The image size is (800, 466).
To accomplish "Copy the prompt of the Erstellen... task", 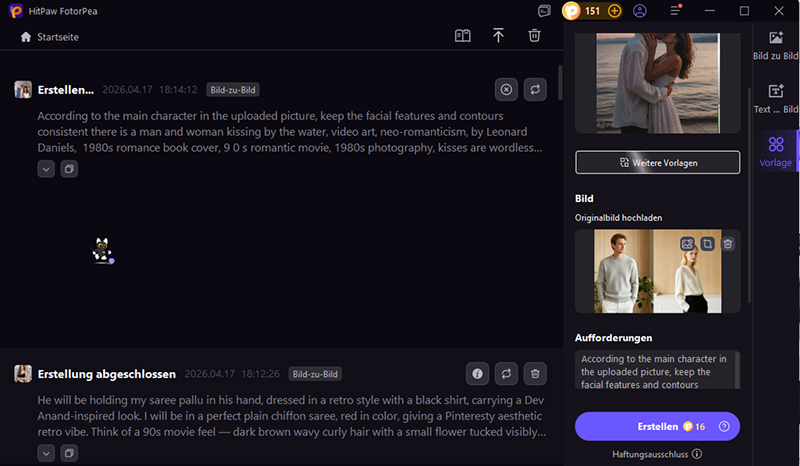I will pos(69,169).
